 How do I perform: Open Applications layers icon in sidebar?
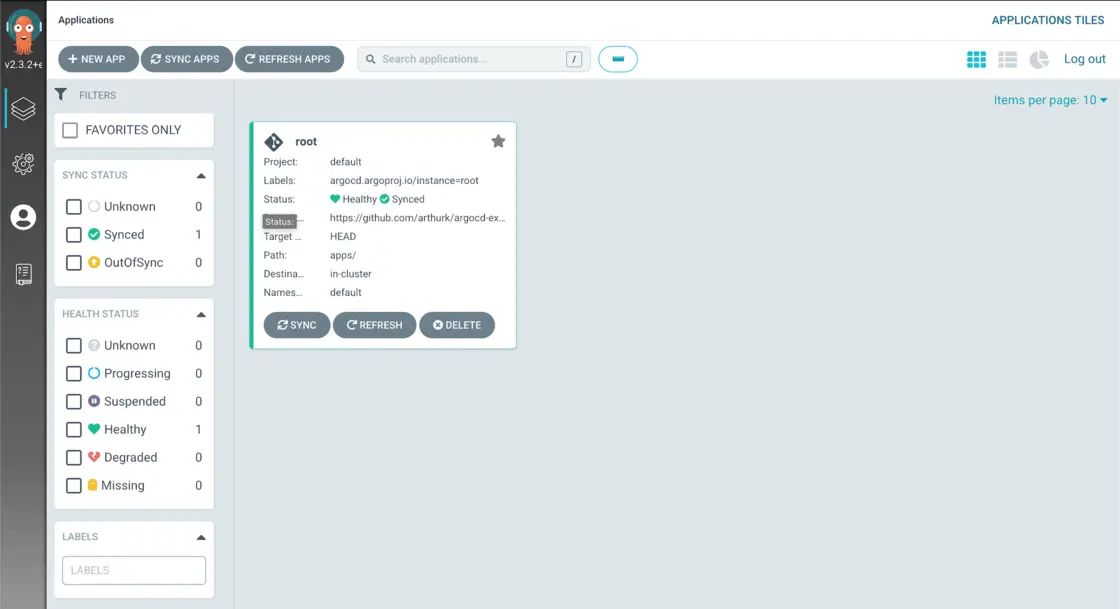click(x=23, y=108)
